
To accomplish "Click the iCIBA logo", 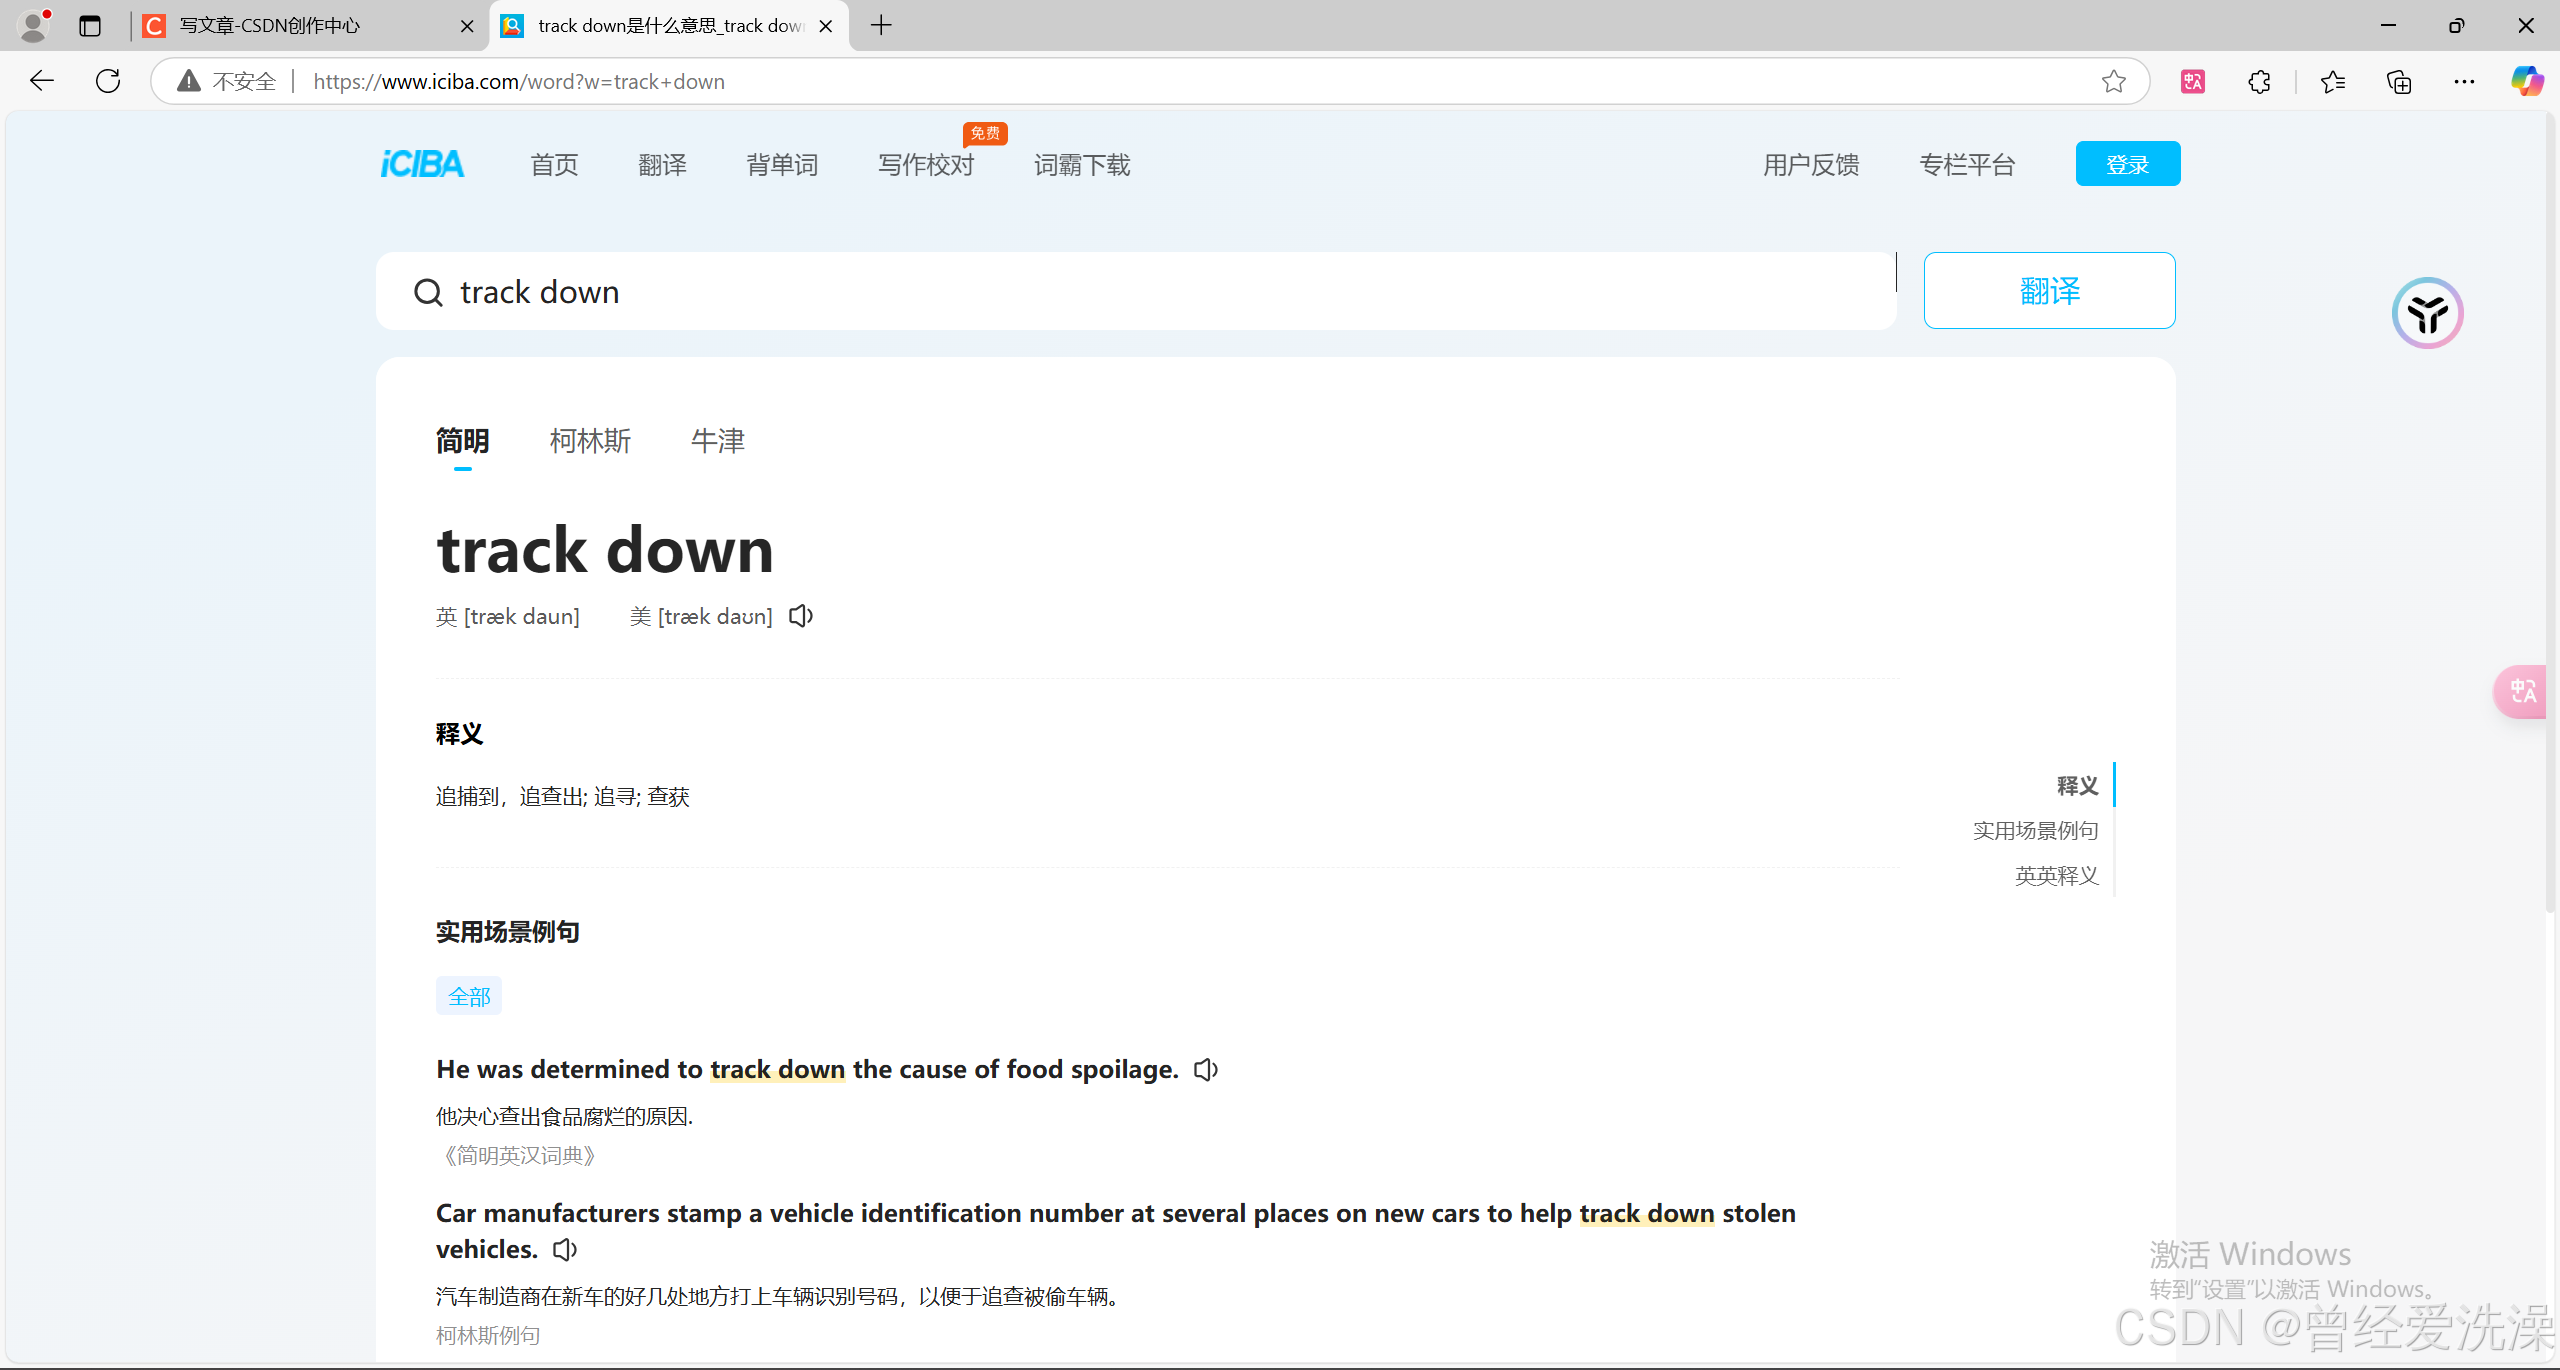I will (422, 164).
